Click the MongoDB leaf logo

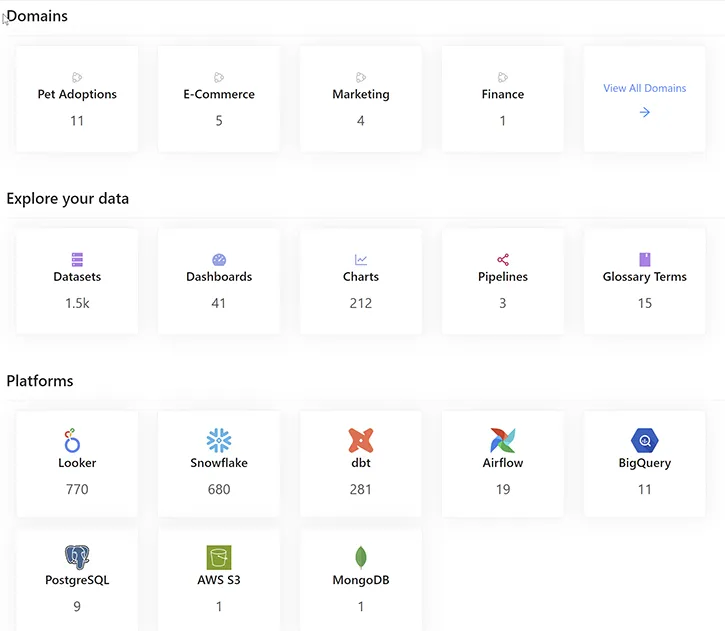[361, 557]
